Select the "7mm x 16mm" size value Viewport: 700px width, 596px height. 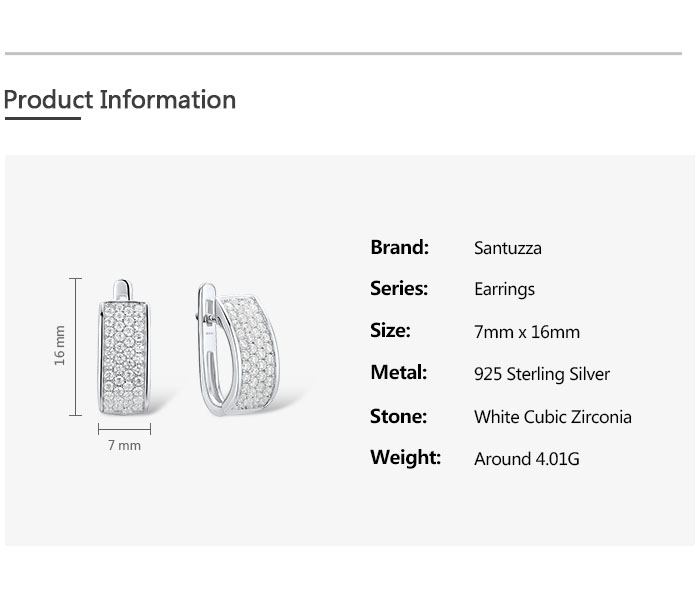[527, 332]
